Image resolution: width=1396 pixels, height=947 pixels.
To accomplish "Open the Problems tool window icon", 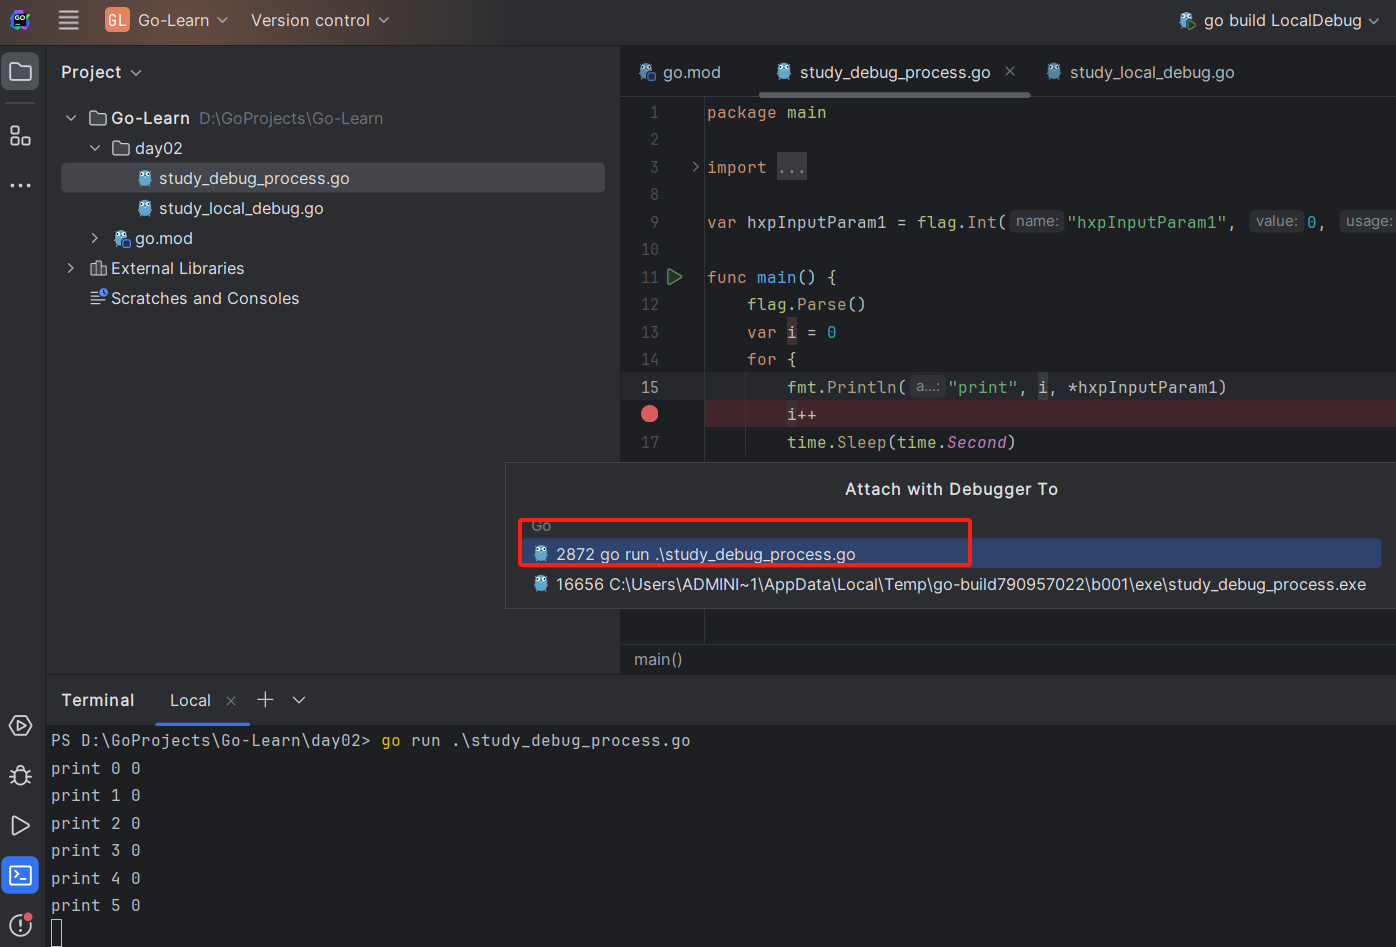I will pos(20,925).
